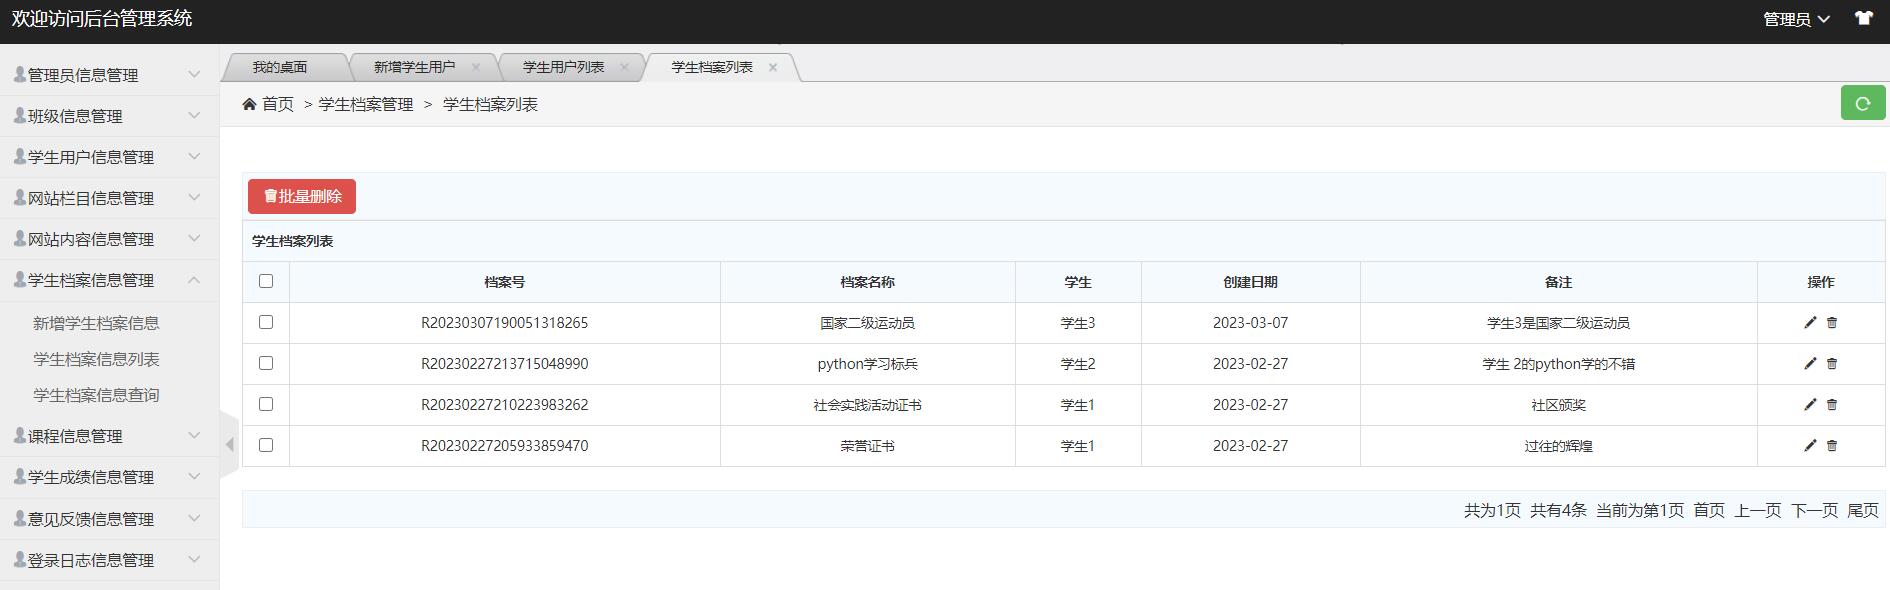The height and width of the screenshot is (590, 1890).
Task: Click the green refresh icon button
Action: pyautogui.click(x=1862, y=103)
